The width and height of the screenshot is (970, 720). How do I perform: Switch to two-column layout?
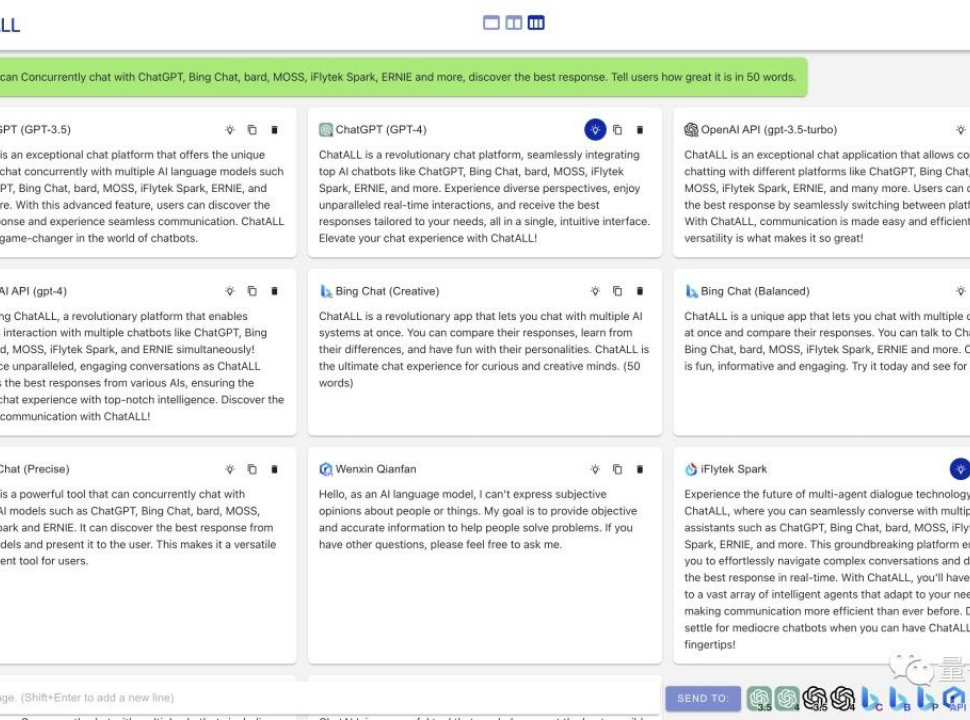pyautogui.click(x=513, y=23)
